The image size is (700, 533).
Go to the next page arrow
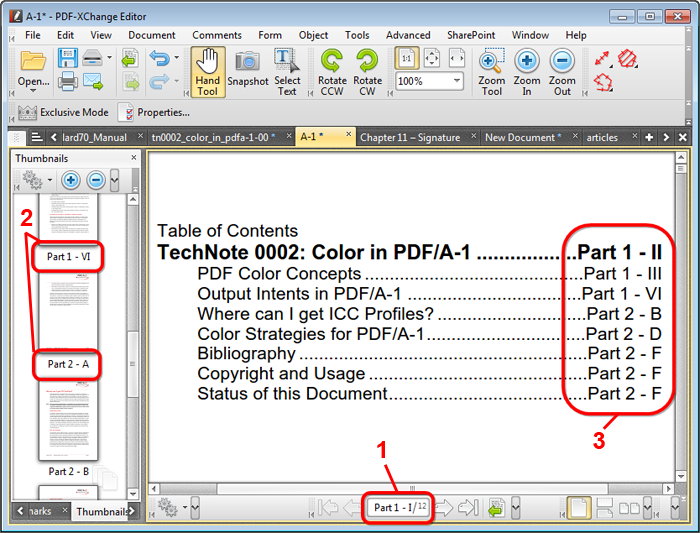444,508
